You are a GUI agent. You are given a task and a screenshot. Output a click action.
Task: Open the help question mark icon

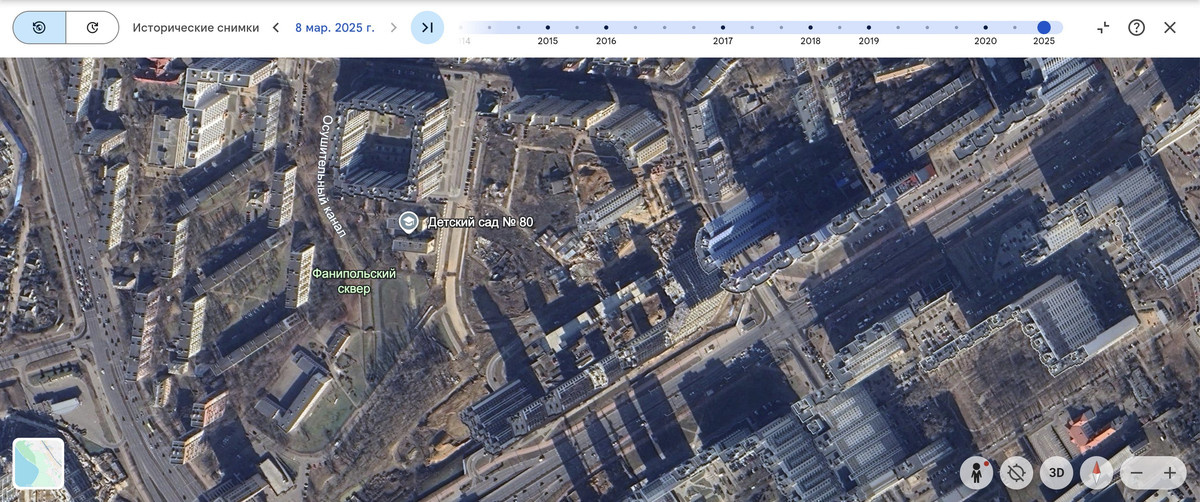click(1136, 27)
